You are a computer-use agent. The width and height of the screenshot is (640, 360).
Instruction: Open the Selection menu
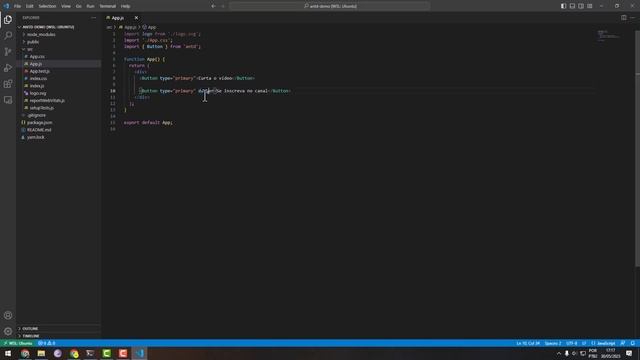(47, 6)
